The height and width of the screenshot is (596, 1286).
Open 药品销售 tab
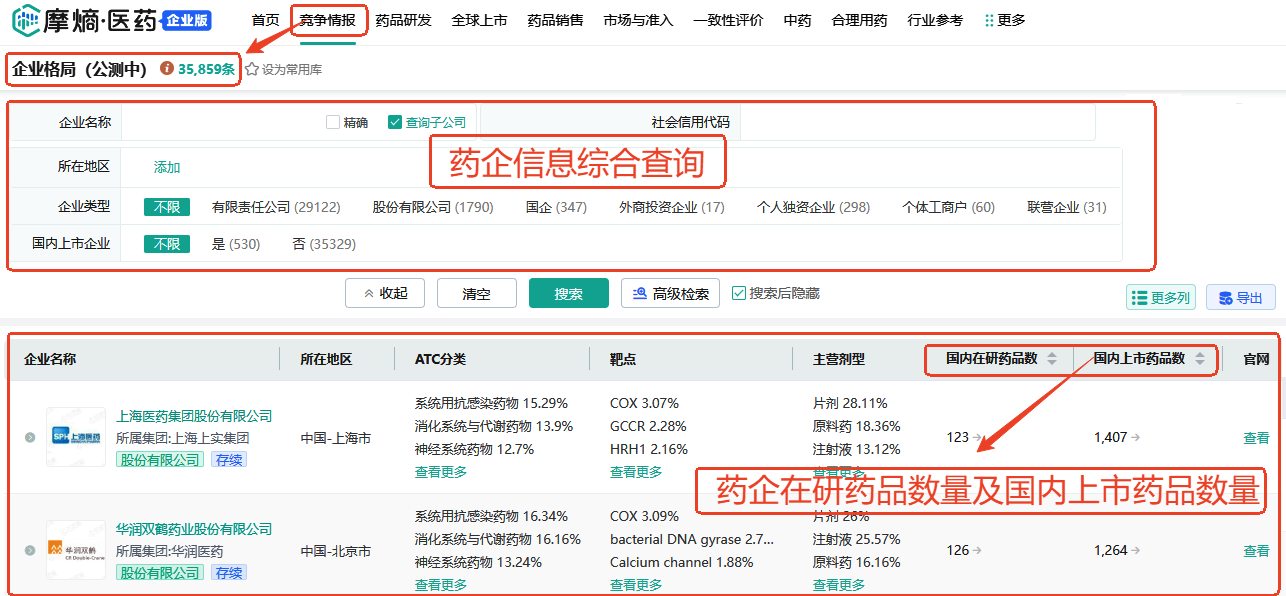click(555, 20)
